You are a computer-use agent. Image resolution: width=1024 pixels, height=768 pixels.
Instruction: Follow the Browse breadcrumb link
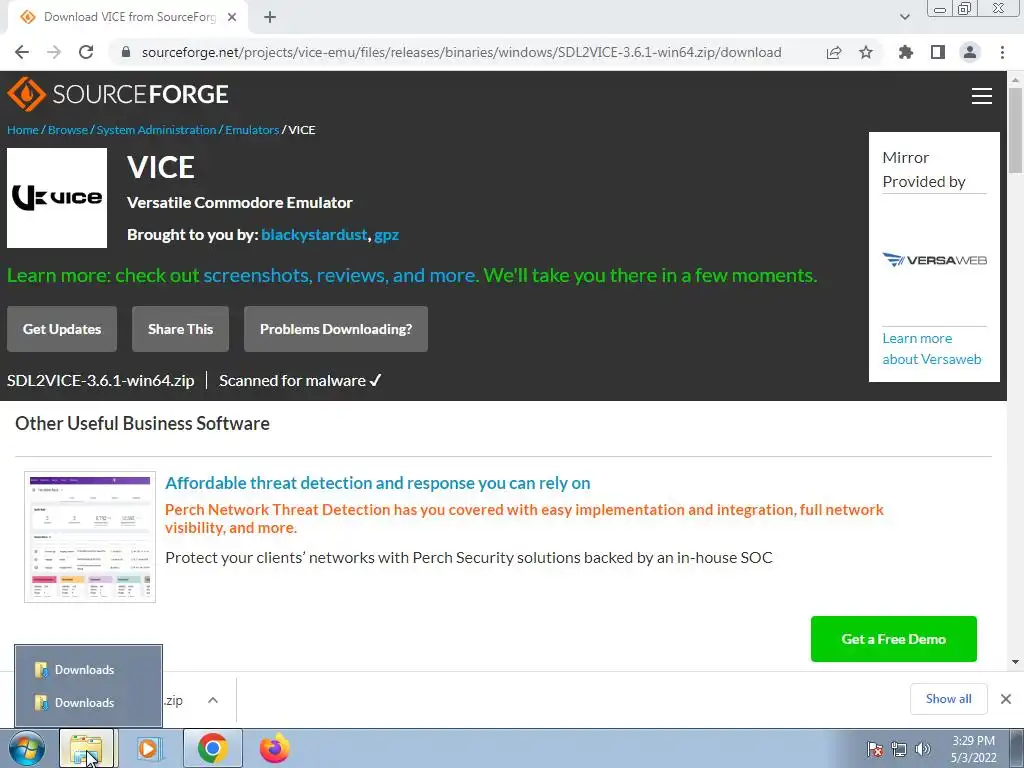(x=67, y=130)
